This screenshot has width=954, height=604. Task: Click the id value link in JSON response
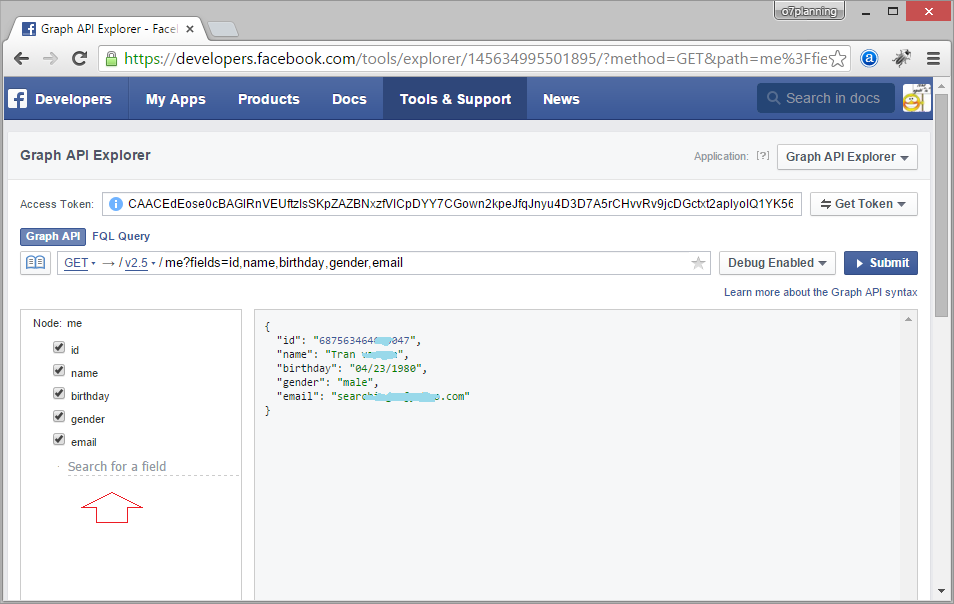click(365, 340)
